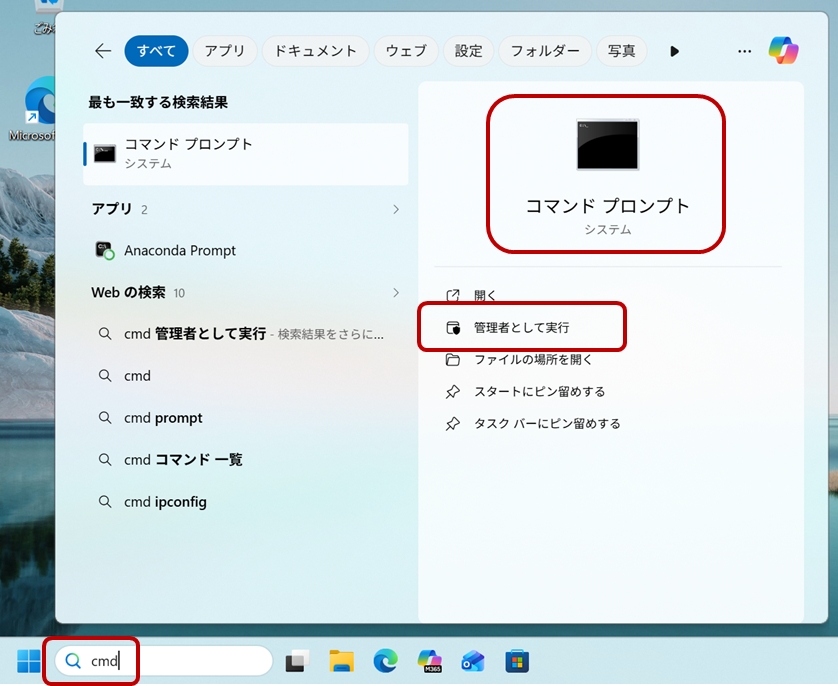This screenshot has height=686, width=838.
Task: Click the back arrow in search panel
Action: [102, 51]
